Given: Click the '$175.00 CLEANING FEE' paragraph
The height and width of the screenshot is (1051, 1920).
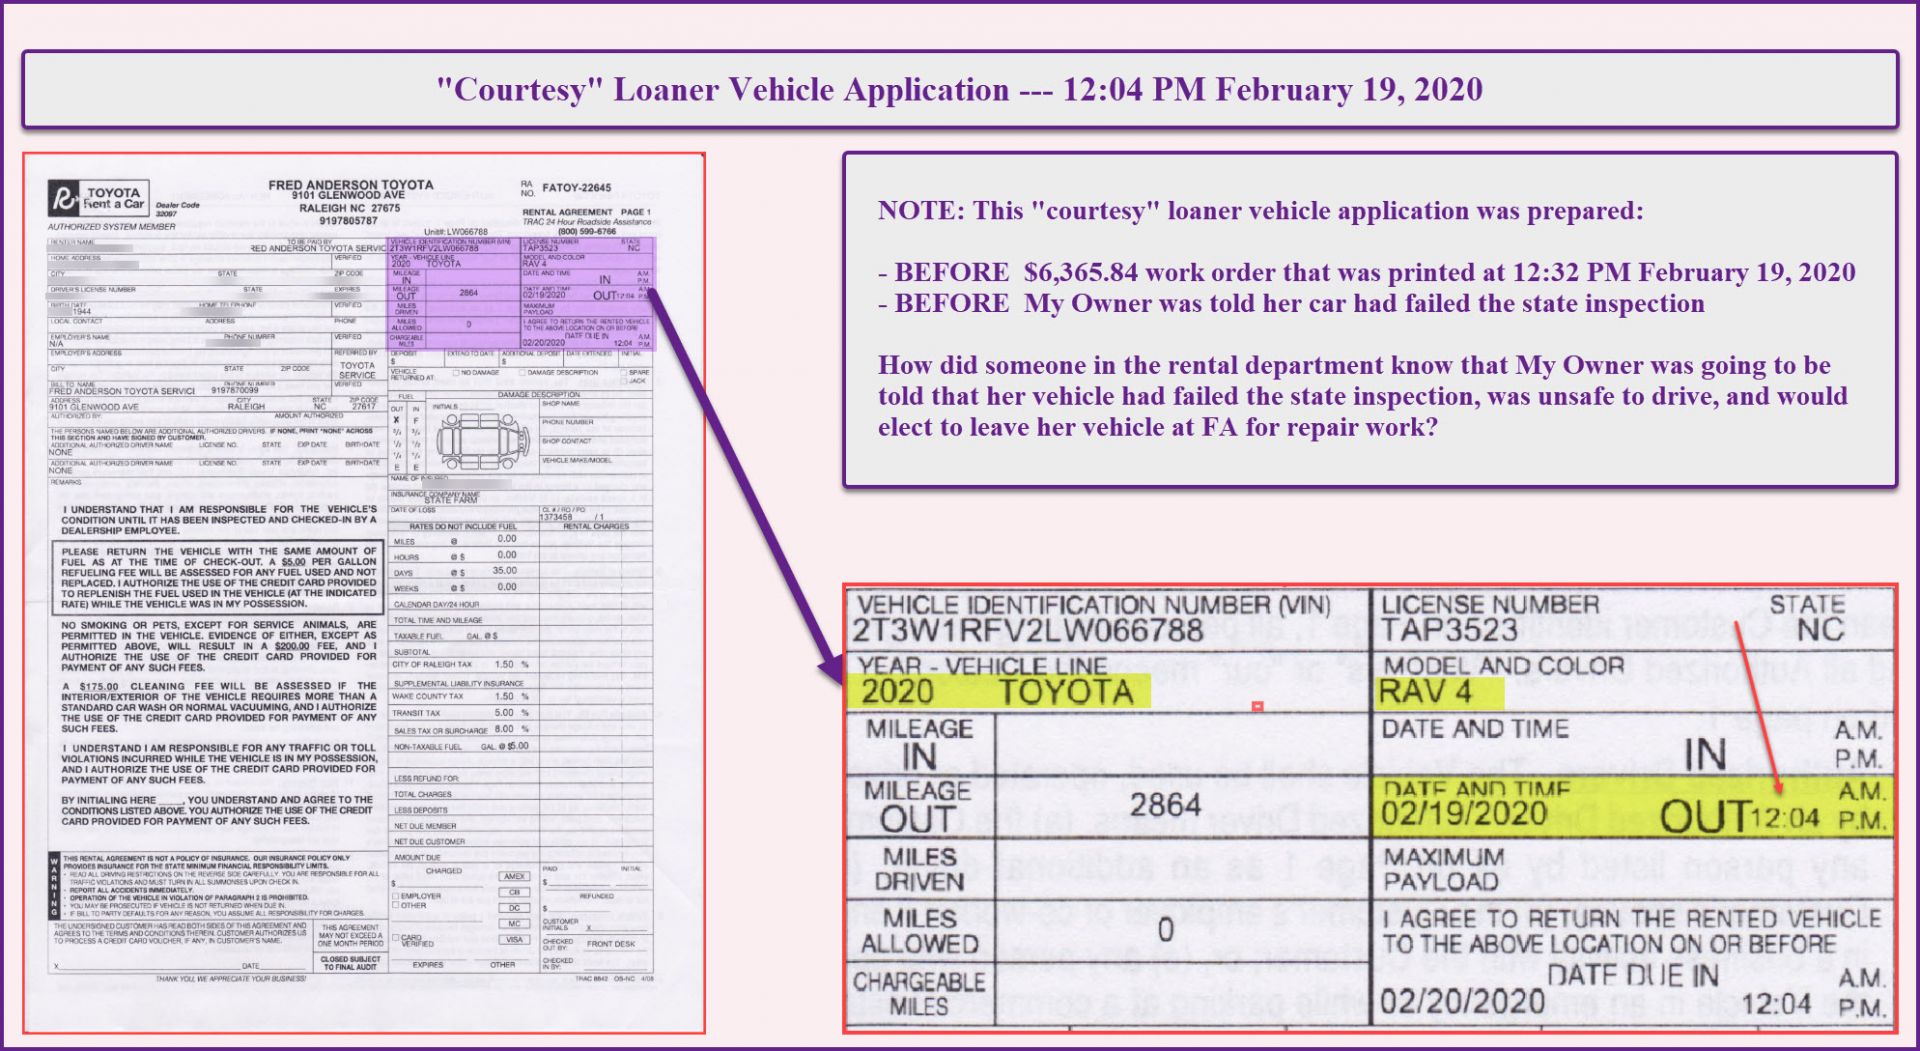Looking at the screenshot, I should tap(219, 707).
